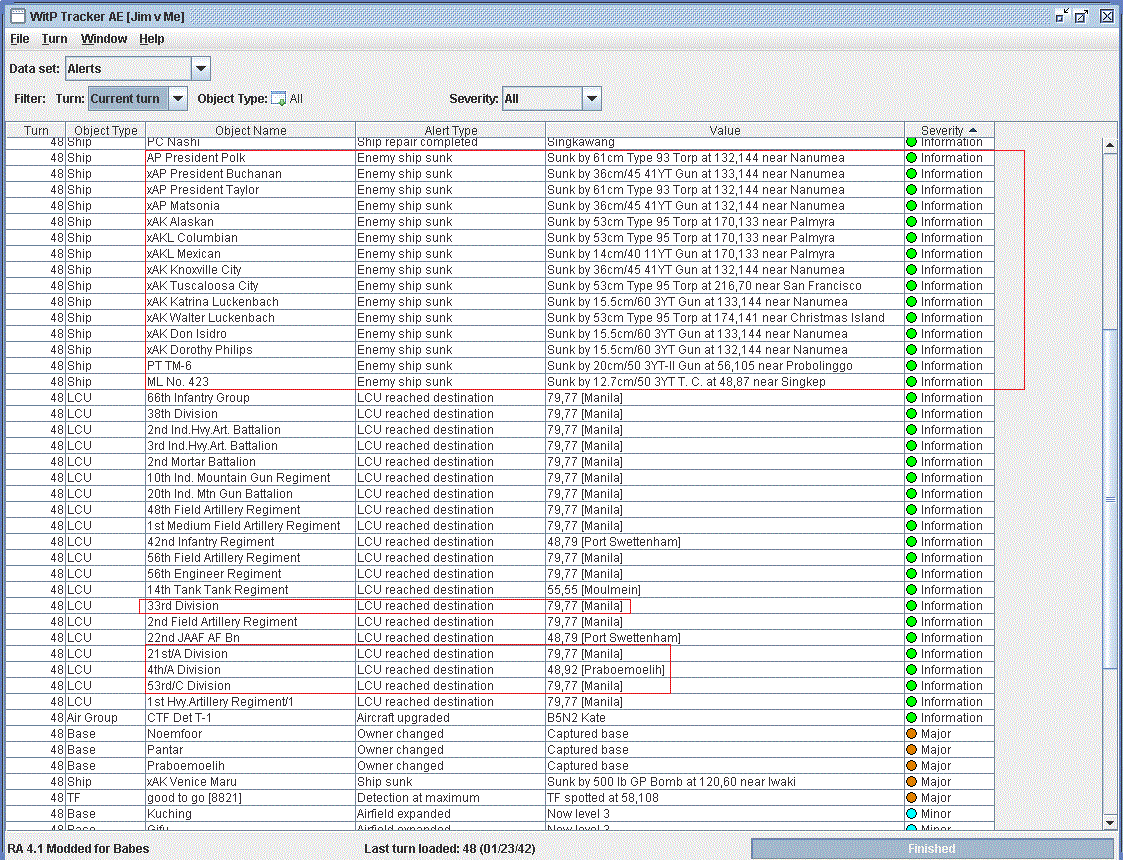Open the Turn menu
Viewport: 1123px width, 860px height.
click(x=54, y=39)
